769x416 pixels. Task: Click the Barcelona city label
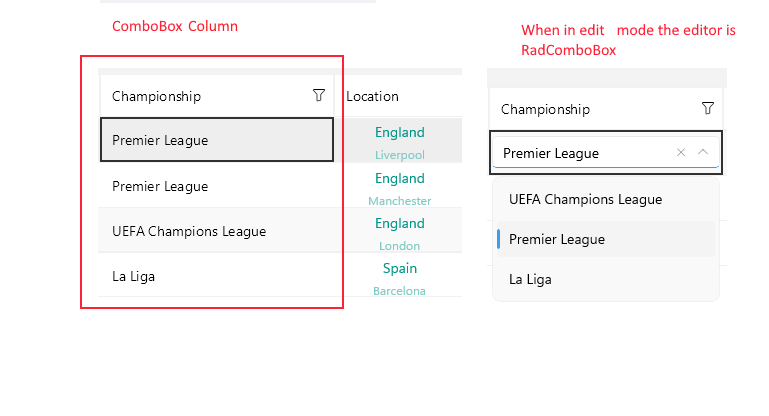pyautogui.click(x=400, y=291)
